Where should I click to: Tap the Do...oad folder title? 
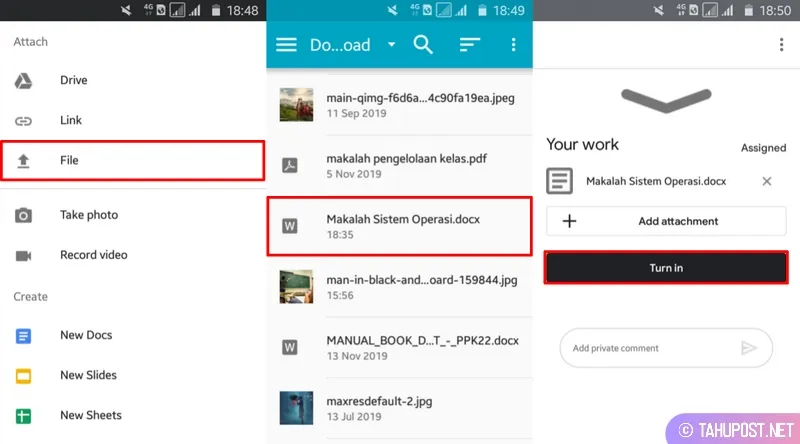click(340, 45)
